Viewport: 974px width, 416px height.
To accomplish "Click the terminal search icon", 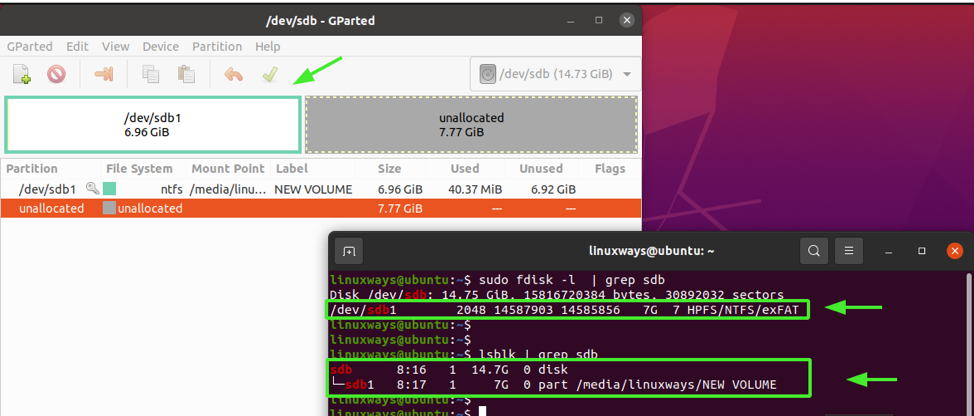I will click(x=814, y=251).
